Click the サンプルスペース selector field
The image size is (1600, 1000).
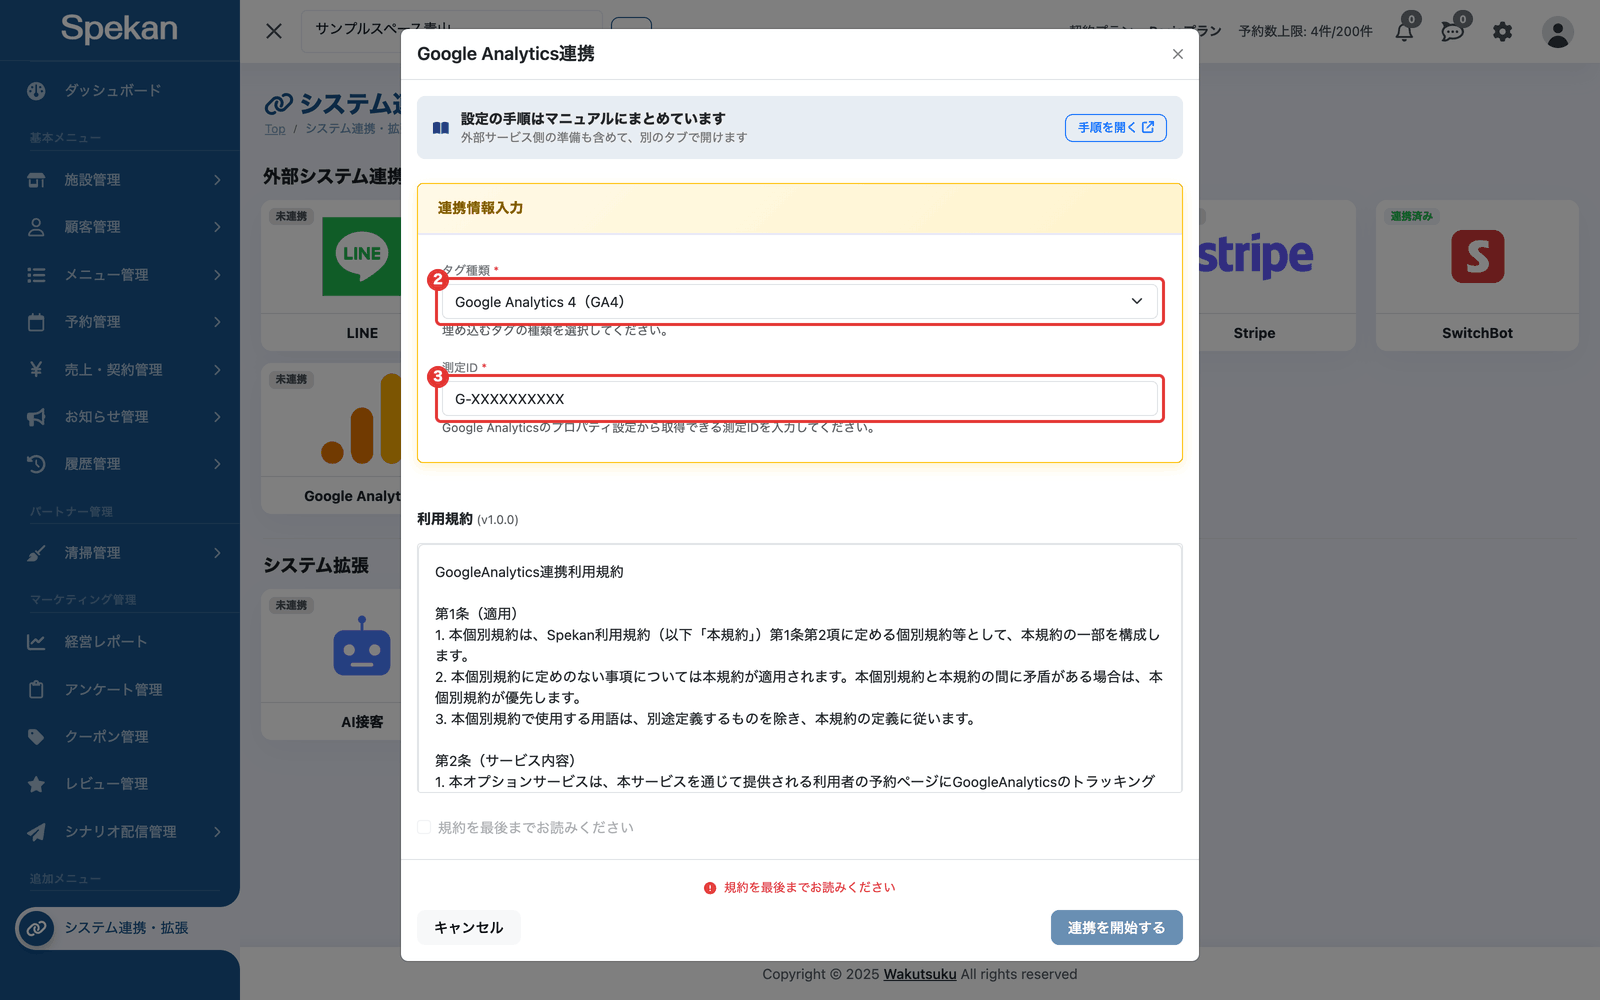pos(452,28)
